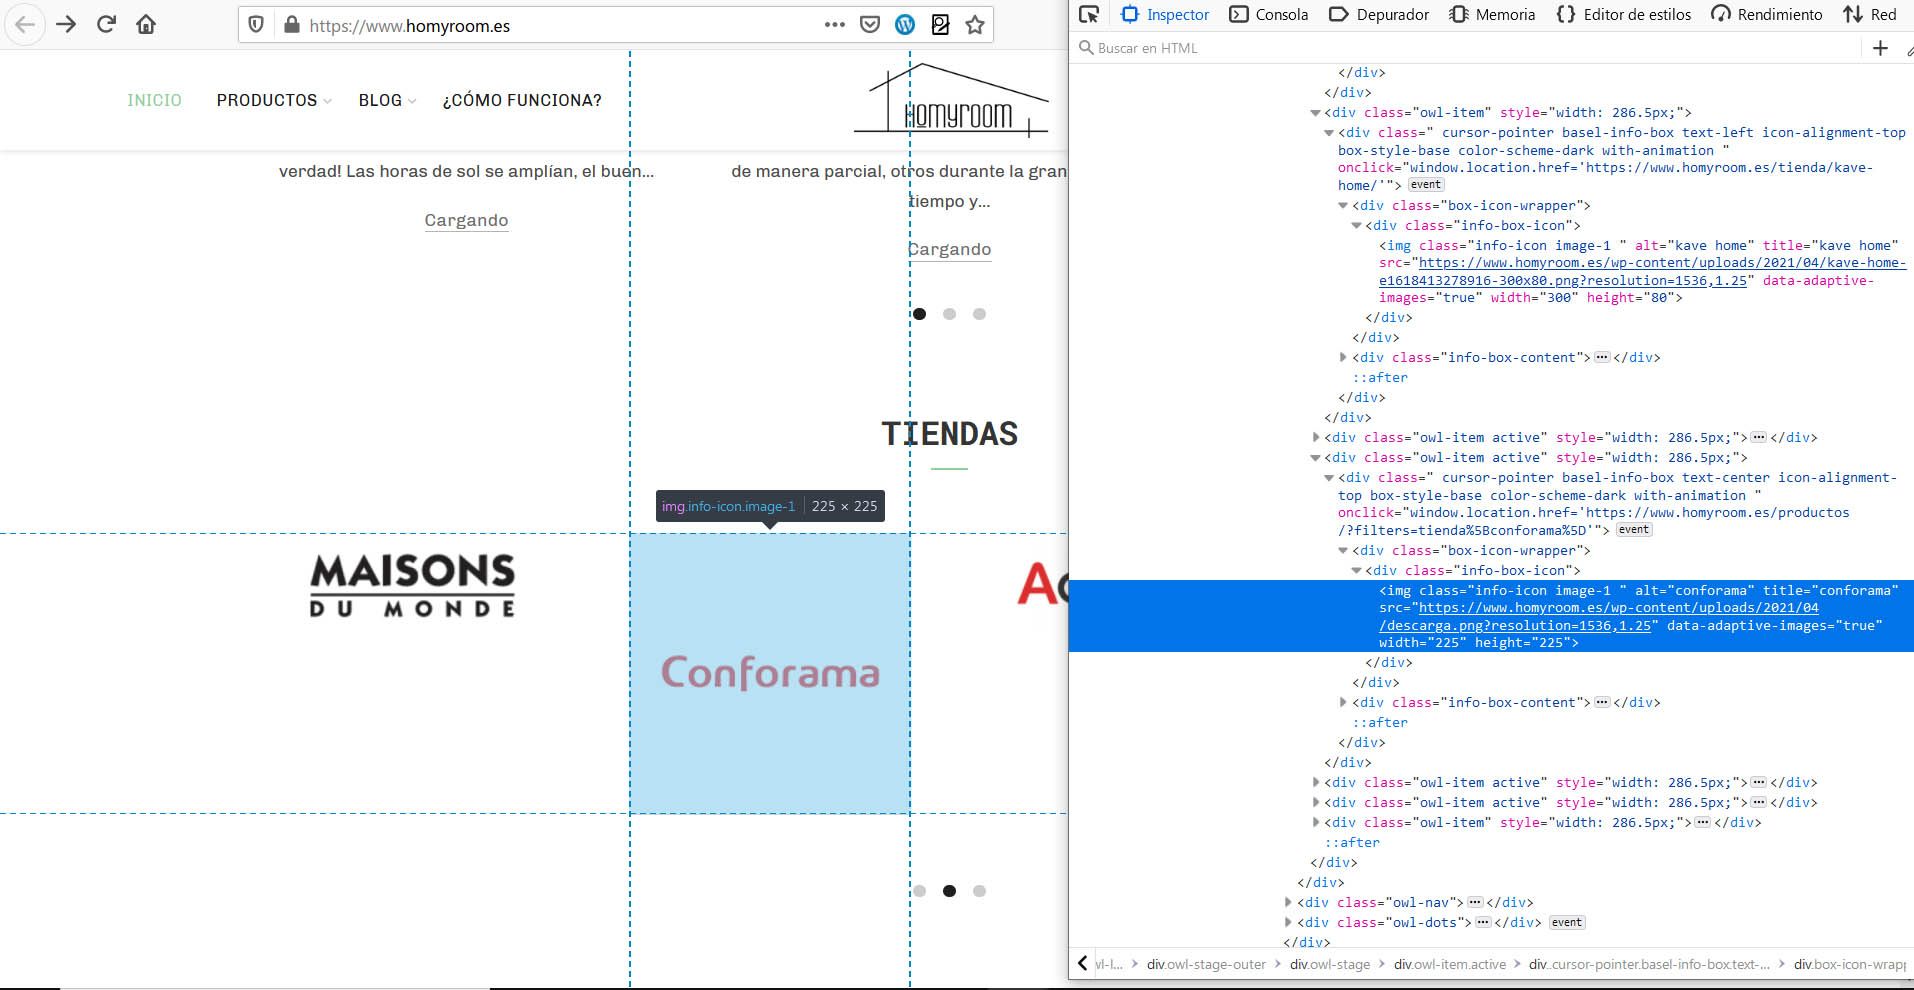This screenshot has width=1914, height=990.
Task: Bookmark this page with the star icon
Action: pos(975,25)
